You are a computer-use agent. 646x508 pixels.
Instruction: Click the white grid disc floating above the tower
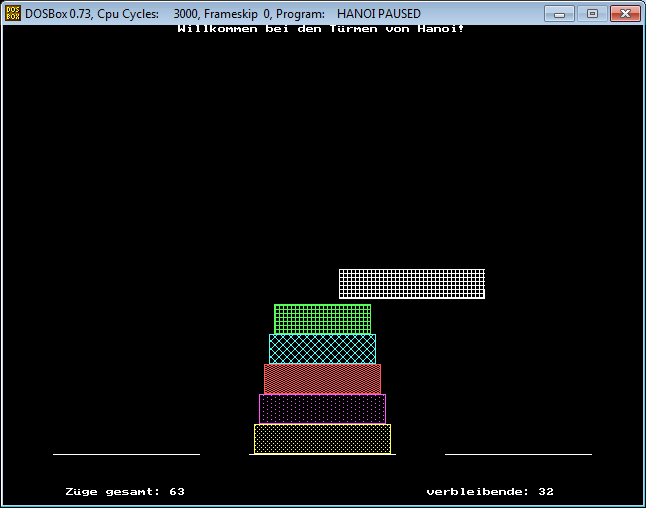click(x=411, y=283)
